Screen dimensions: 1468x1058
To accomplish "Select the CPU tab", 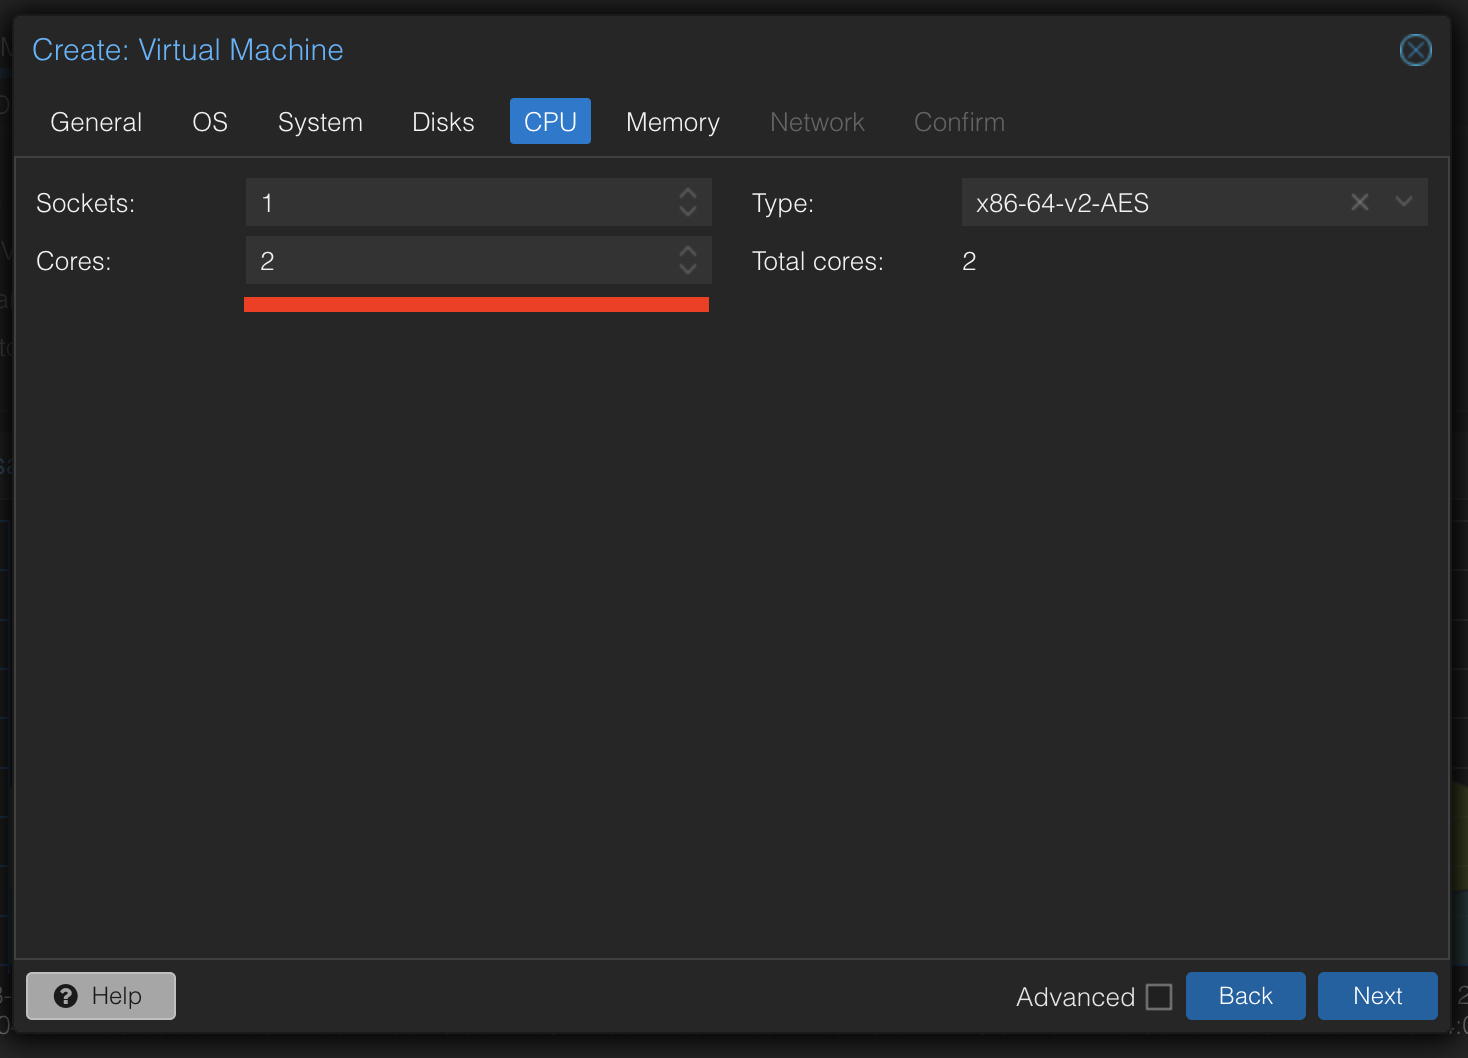I will click(550, 121).
